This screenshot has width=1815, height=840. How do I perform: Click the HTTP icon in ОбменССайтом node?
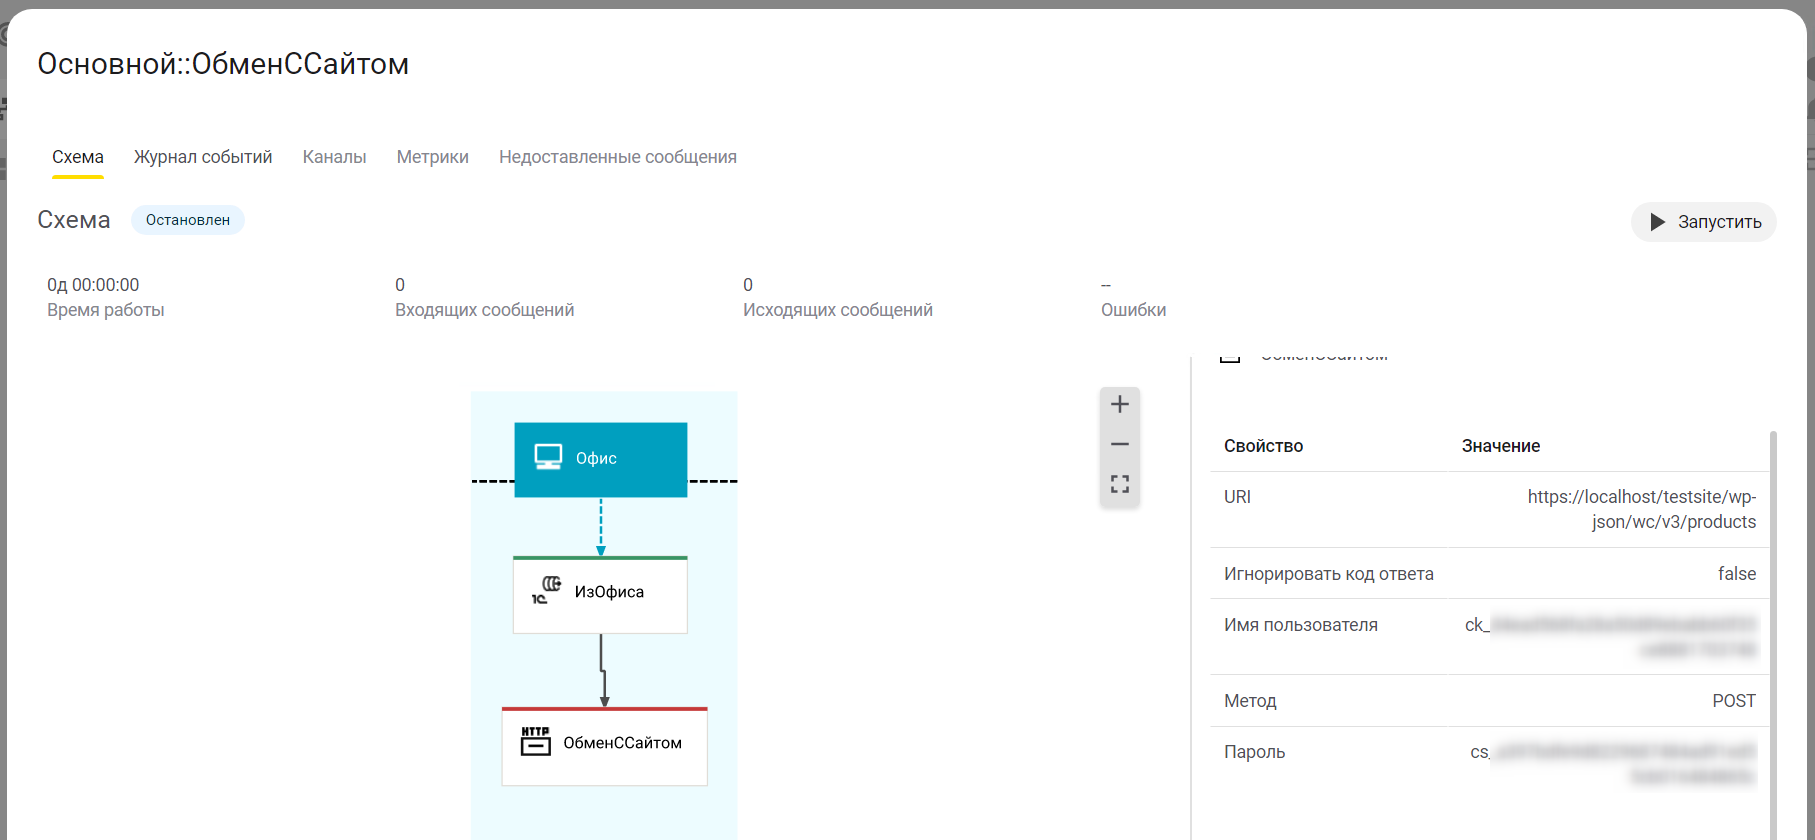click(536, 741)
